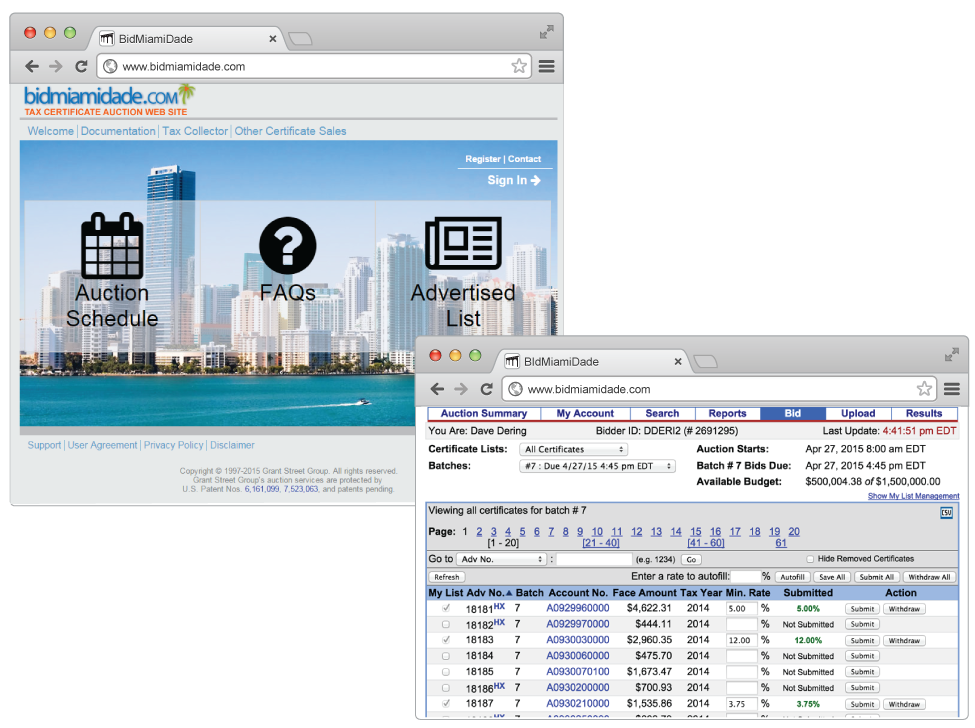Reload page in back browser window

coord(81,66)
